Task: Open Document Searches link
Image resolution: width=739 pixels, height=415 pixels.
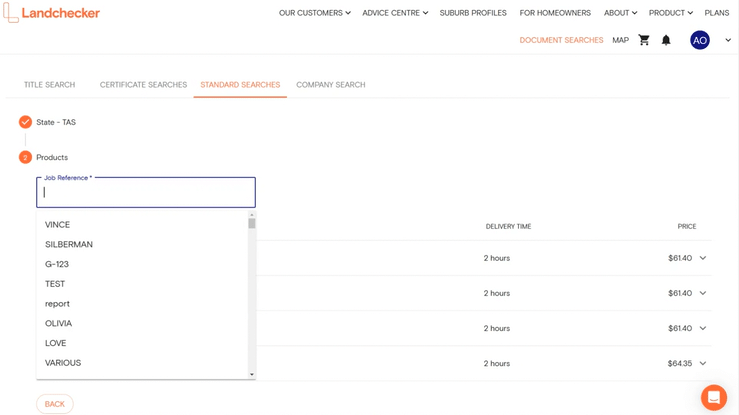Action: 561,40
